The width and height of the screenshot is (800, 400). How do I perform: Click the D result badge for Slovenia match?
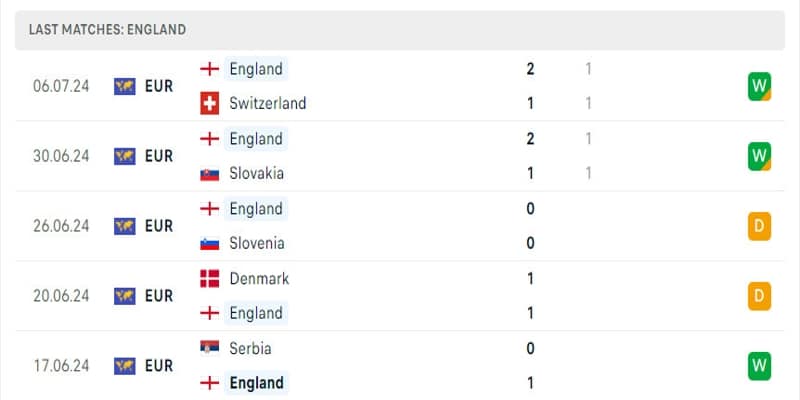pyautogui.click(x=759, y=226)
